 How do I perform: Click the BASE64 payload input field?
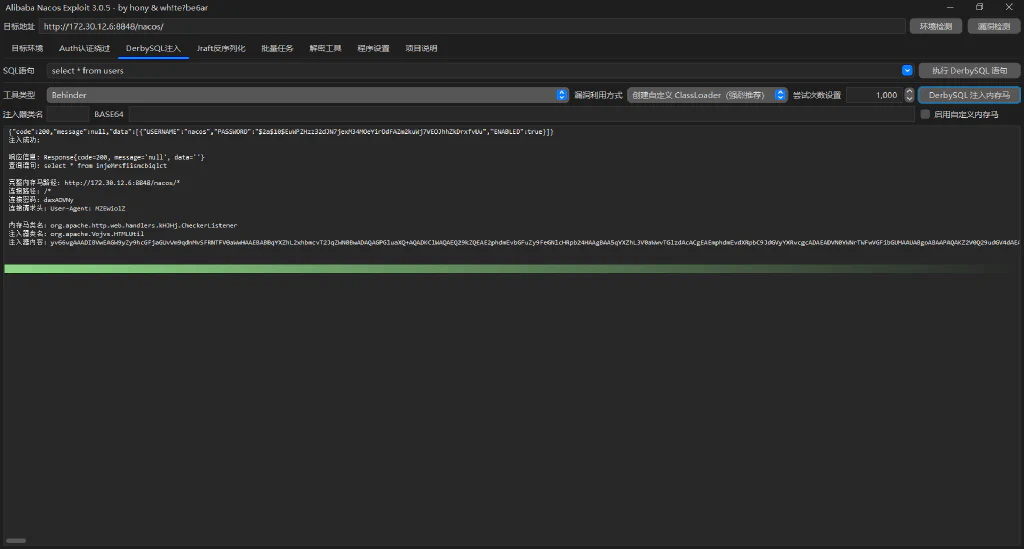click(521, 114)
